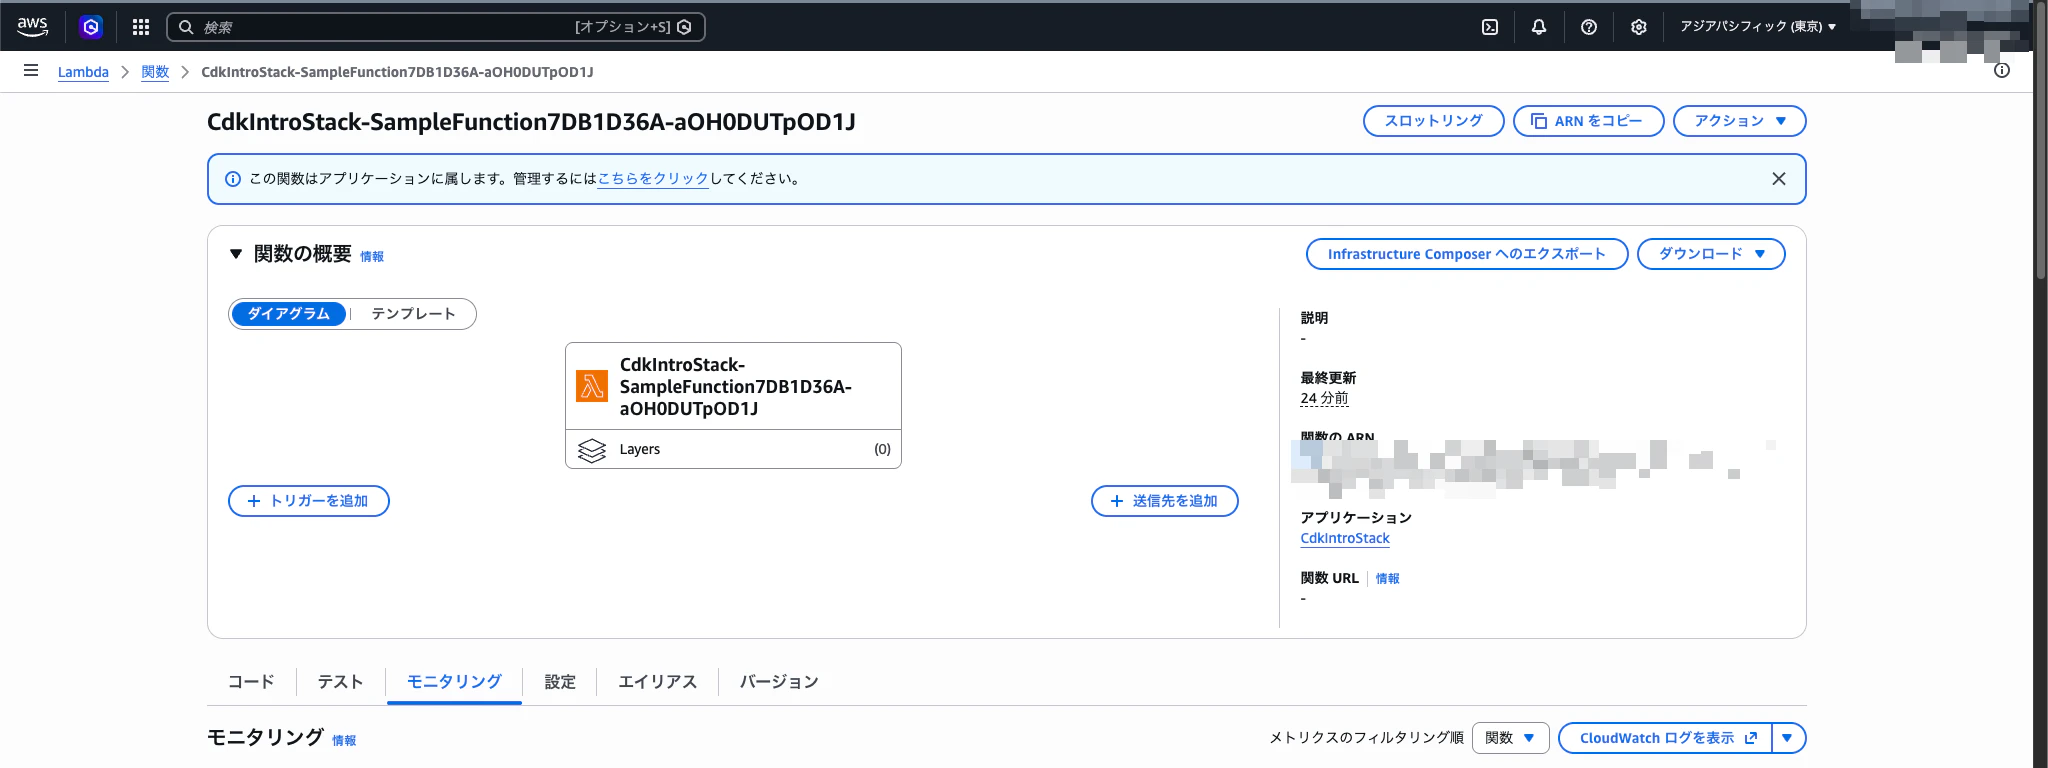Open console settings gear
2048x768 pixels.
(x=1638, y=27)
